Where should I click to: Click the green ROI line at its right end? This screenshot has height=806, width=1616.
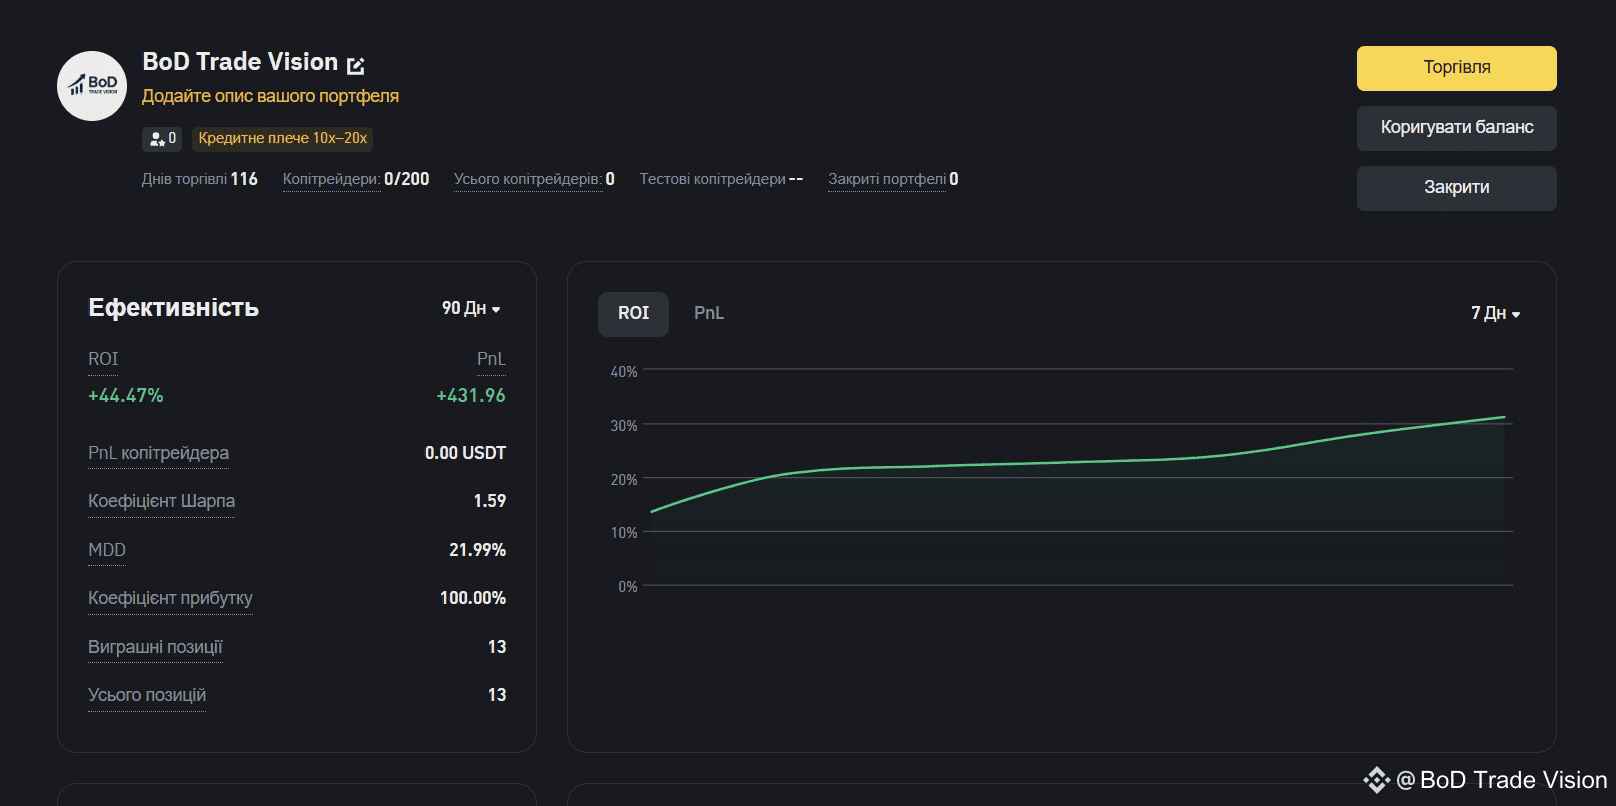pos(1503,417)
